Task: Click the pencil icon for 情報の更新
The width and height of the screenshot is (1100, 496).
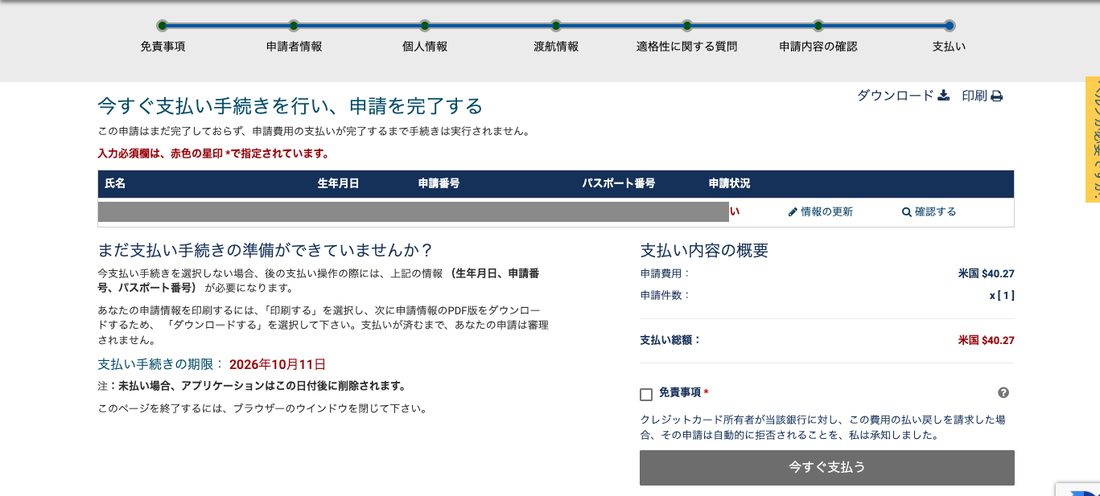Action: tap(793, 212)
